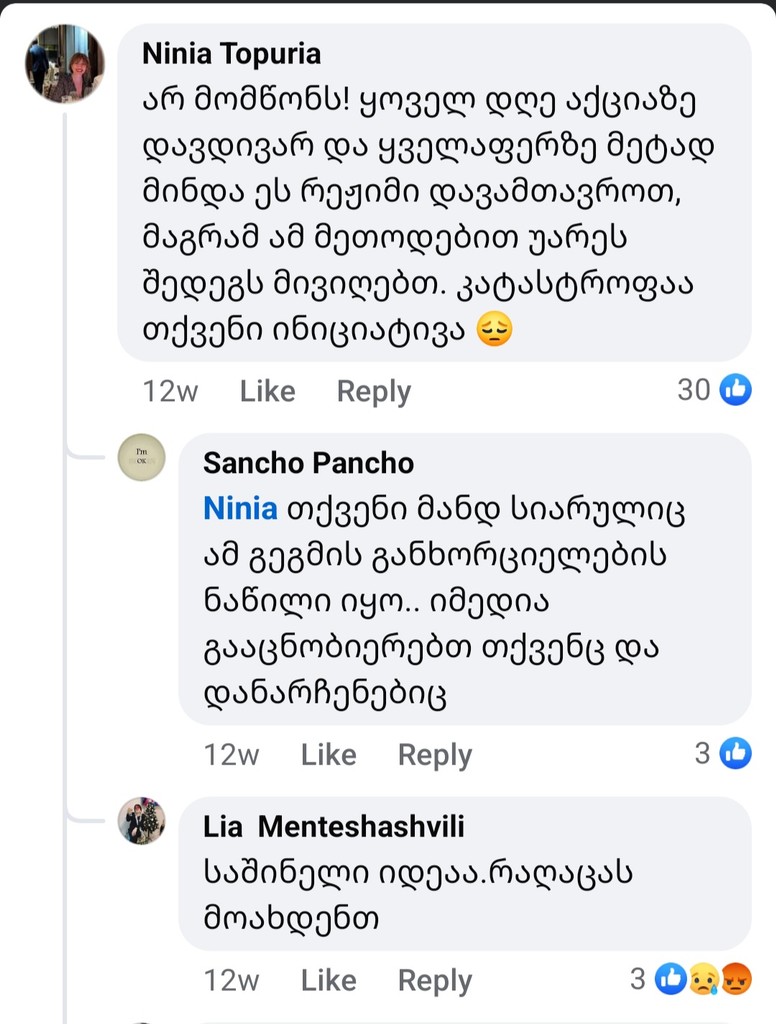The height and width of the screenshot is (1024, 776).
Task: Reply to Sancho Pancho's comment
Action: tap(434, 754)
